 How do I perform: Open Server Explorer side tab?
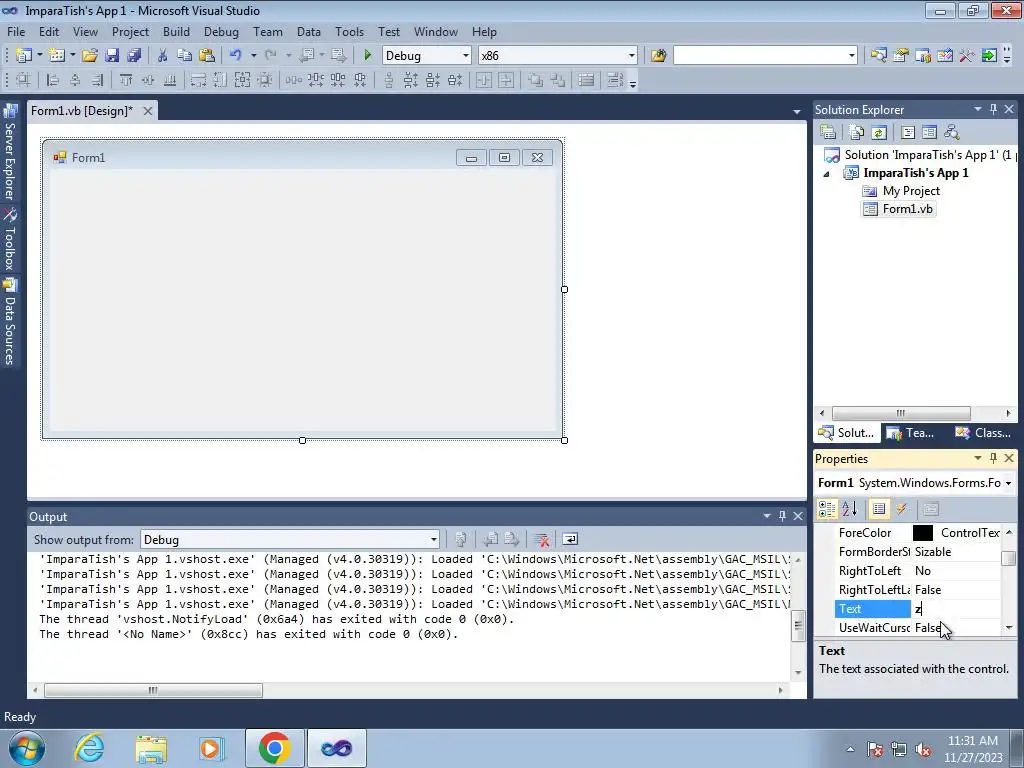10,152
